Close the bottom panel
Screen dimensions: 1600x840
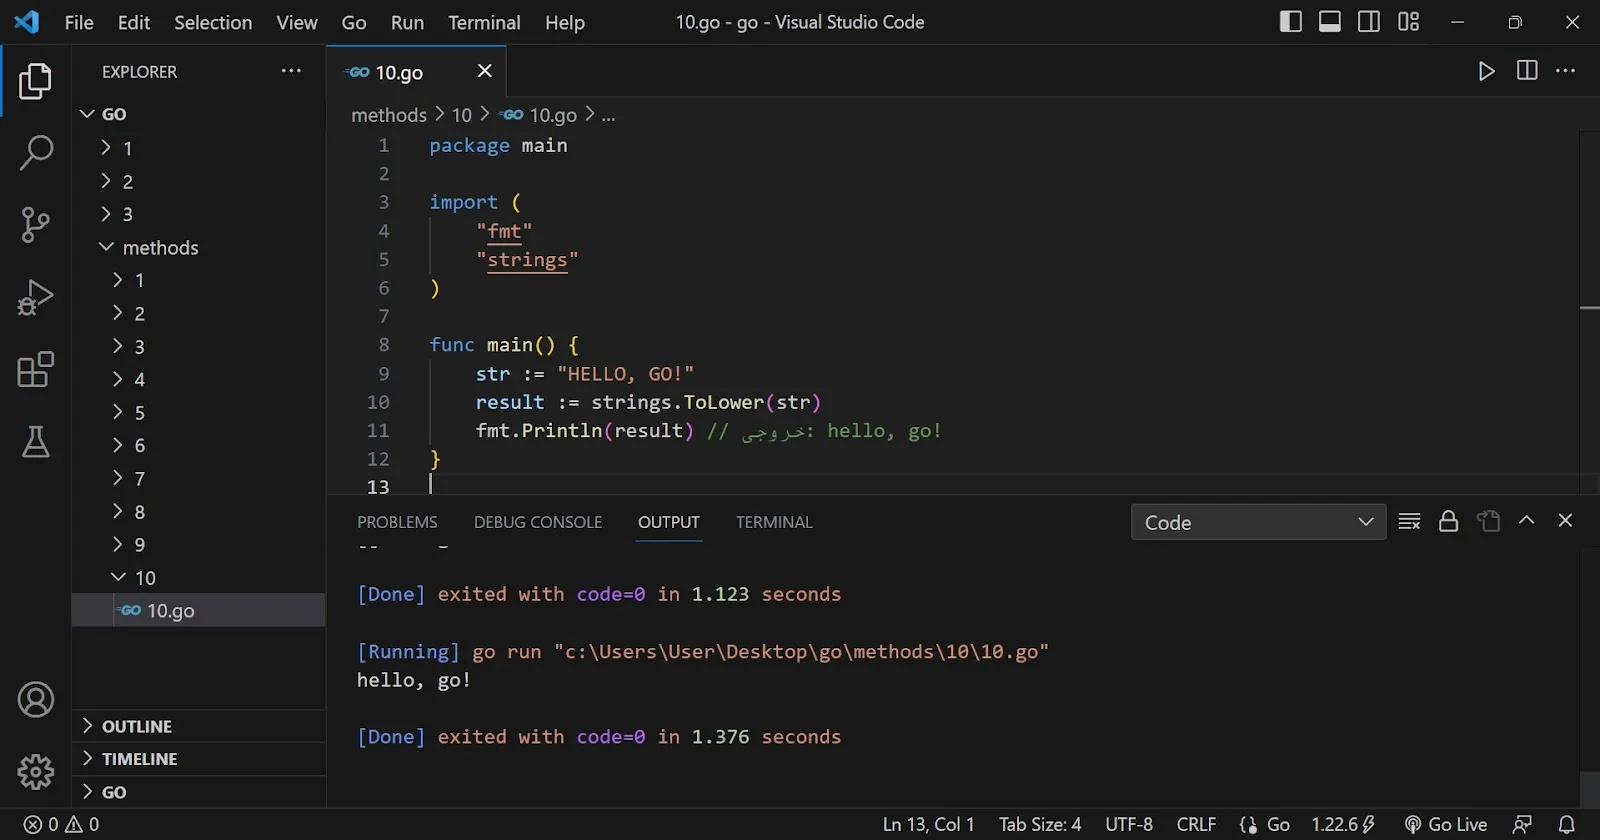(1566, 520)
